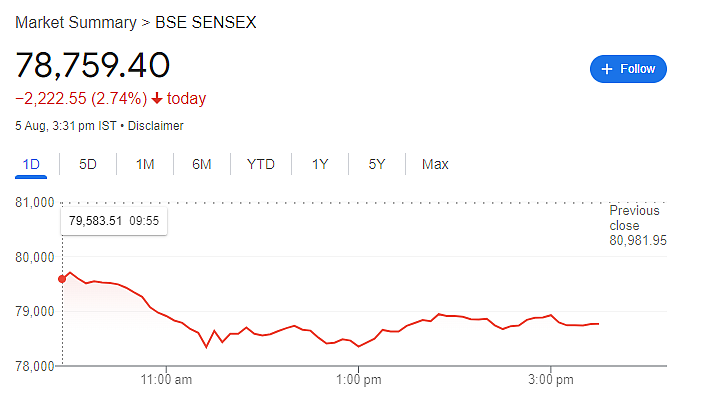Select the Max time range

coord(435,165)
